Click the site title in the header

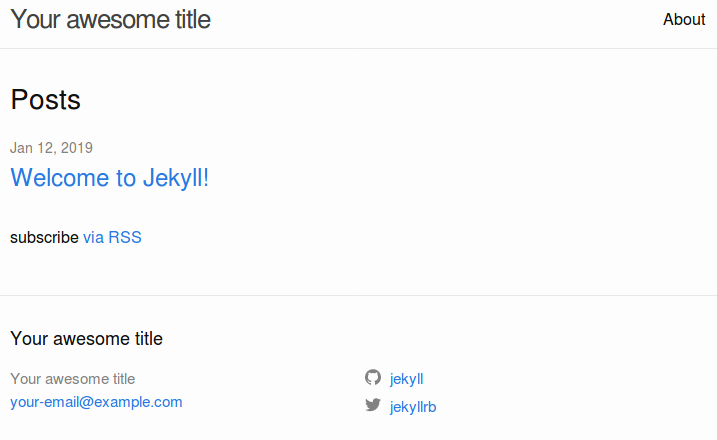click(x=111, y=20)
